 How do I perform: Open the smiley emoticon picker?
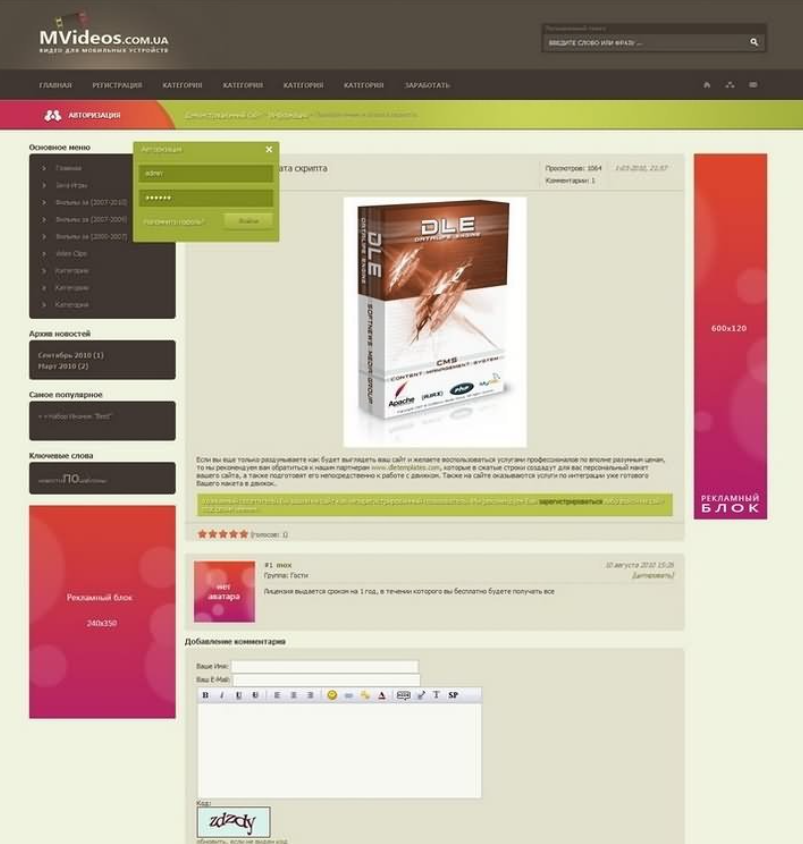click(332, 695)
